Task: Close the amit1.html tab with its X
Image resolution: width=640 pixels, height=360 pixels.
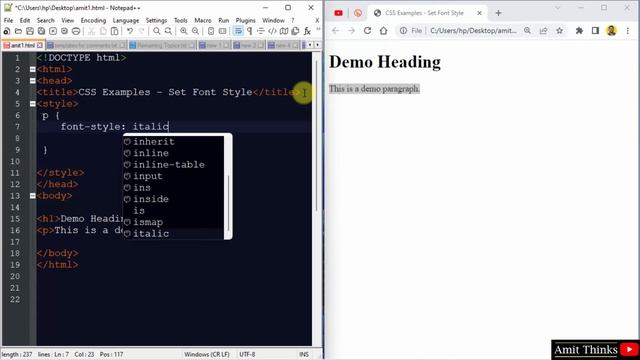Action: [x=40, y=45]
